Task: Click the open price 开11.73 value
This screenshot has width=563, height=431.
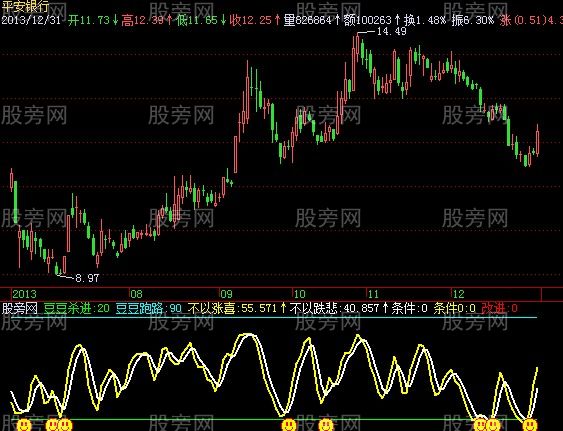Action: [89, 20]
